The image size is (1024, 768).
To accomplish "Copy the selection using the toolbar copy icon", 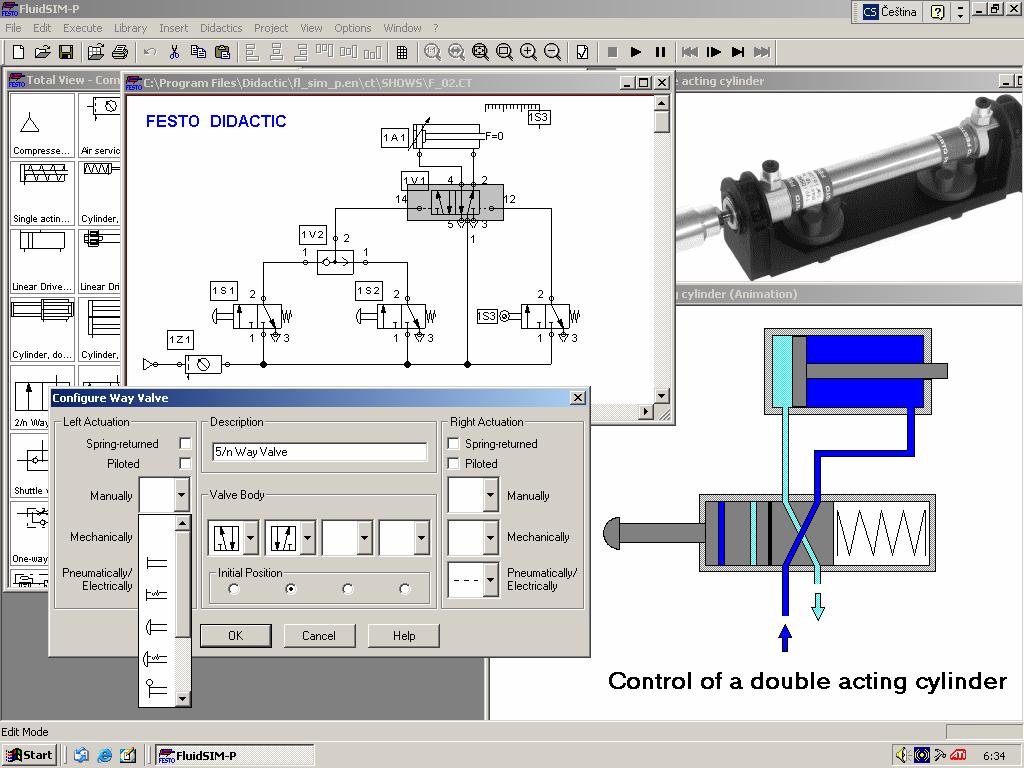I will tap(198, 52).
